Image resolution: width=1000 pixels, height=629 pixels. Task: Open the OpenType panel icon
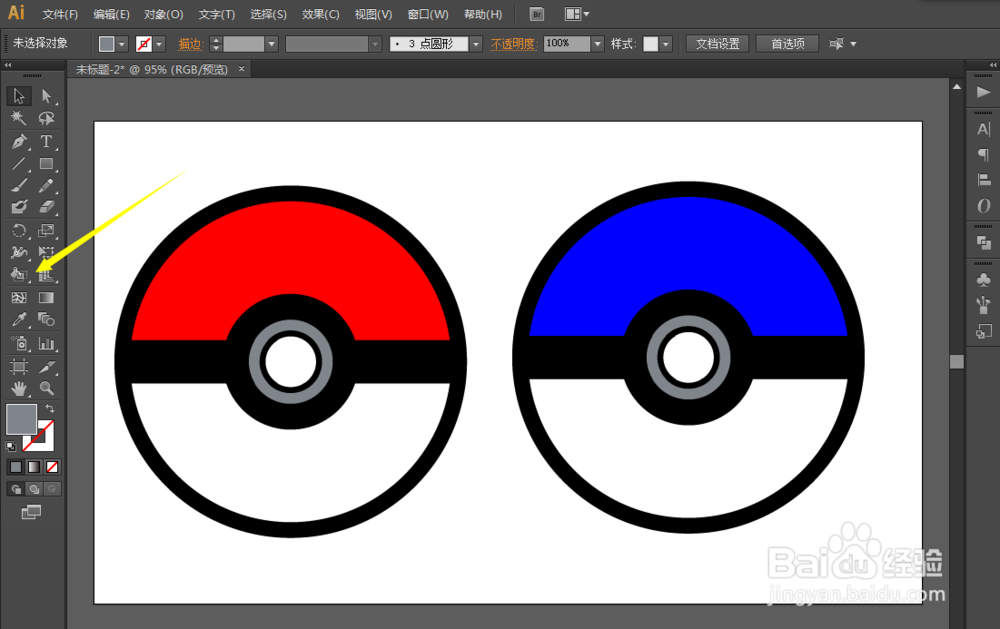pyautogui.click(x=983, y=205)
